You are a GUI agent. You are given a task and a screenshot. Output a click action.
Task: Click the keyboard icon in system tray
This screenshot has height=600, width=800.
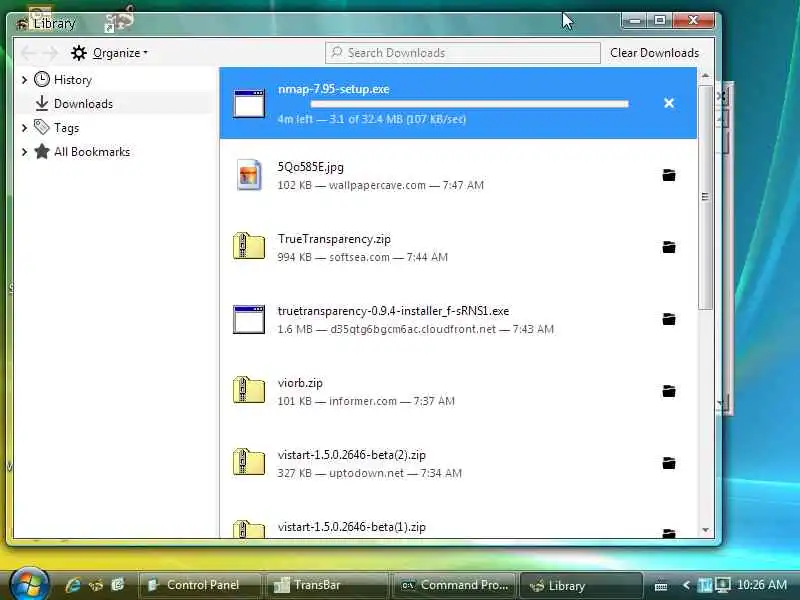pyautogui.click(x=661, y=586)
